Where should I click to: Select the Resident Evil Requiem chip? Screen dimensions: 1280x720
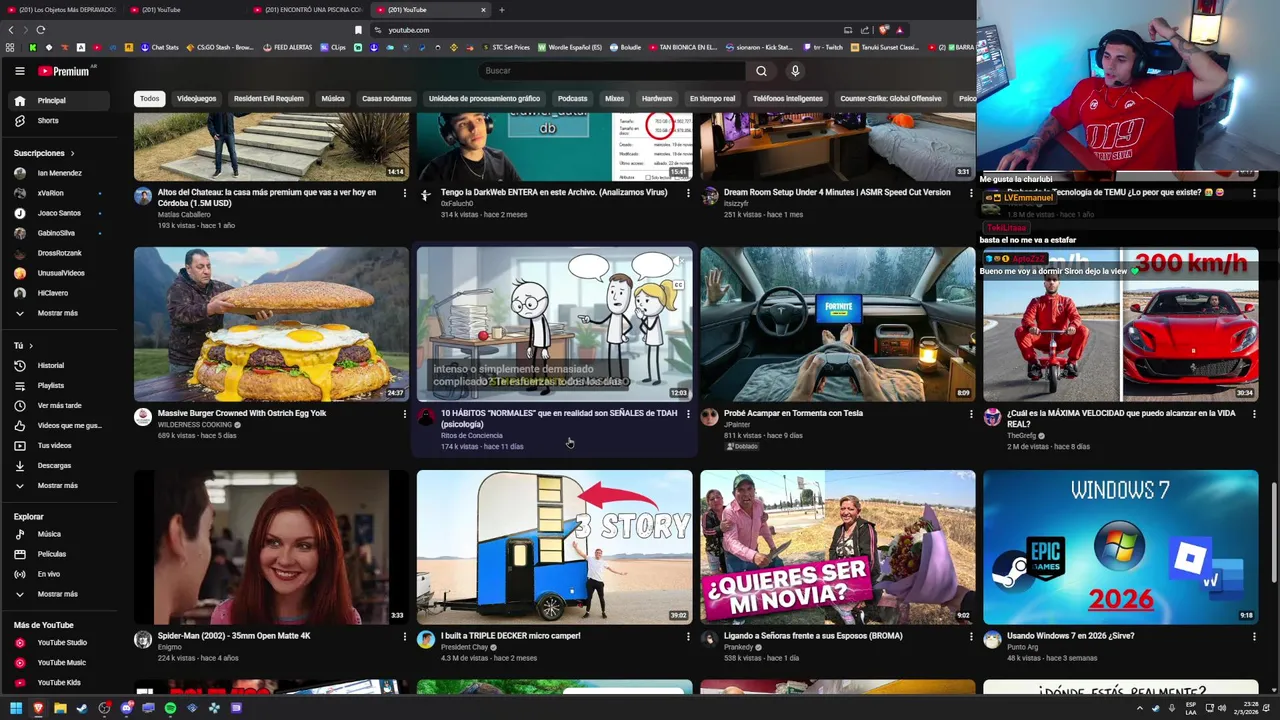coord(268,99)
